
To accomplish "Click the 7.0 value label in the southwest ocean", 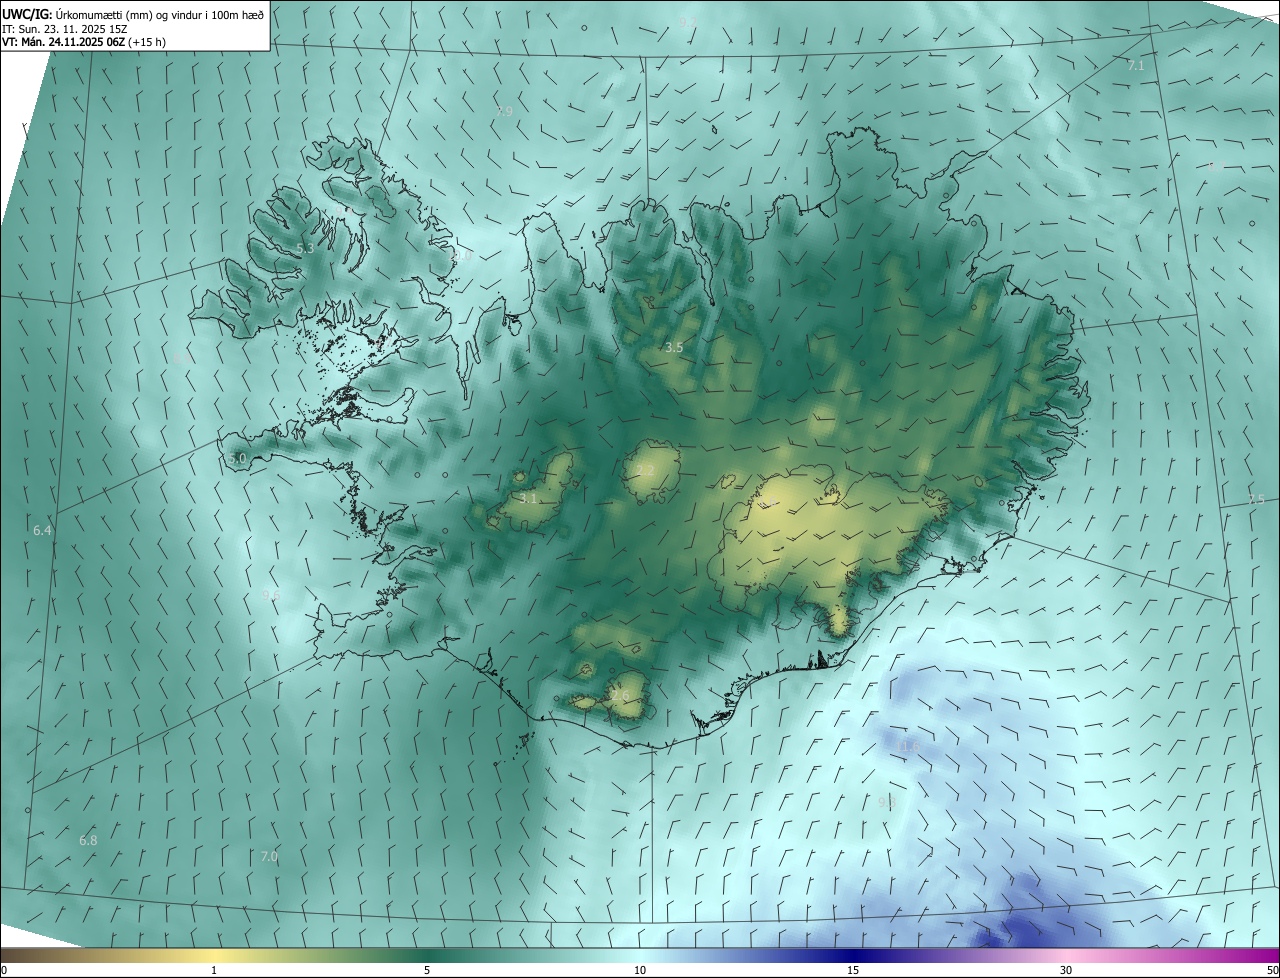I will (269, 856).
